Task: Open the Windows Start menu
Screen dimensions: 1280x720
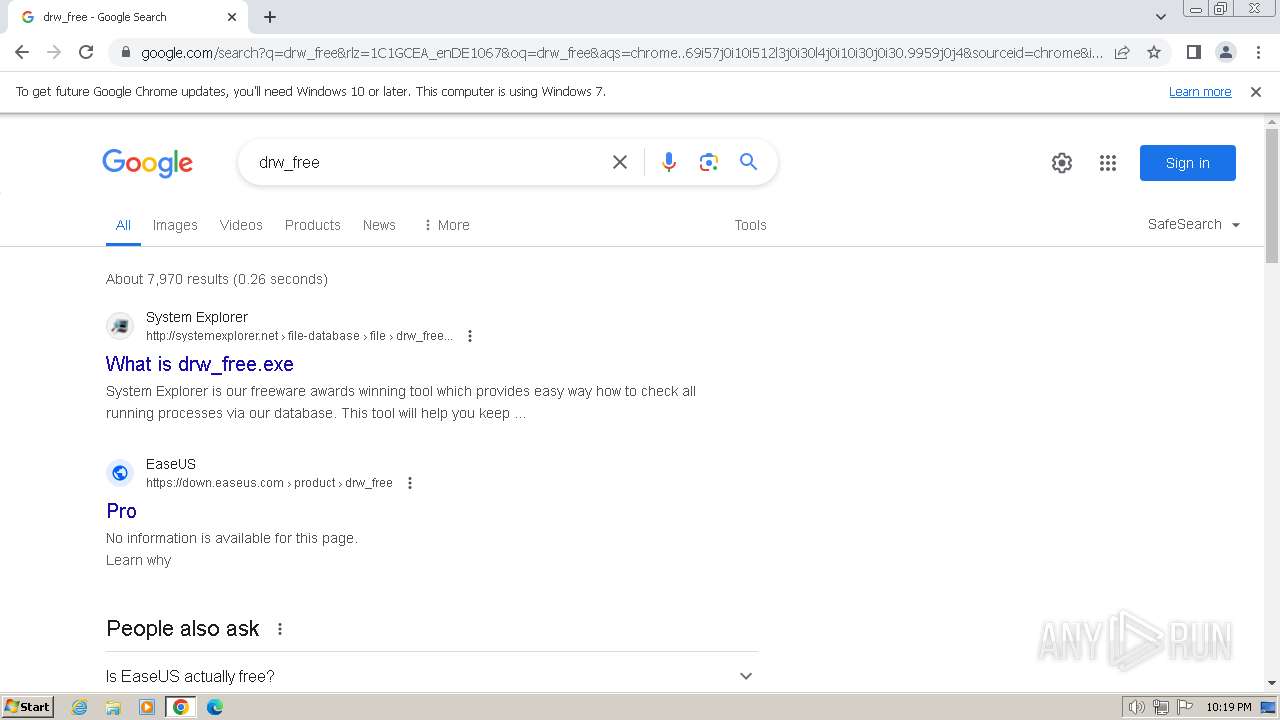Action: pos(27,707)
